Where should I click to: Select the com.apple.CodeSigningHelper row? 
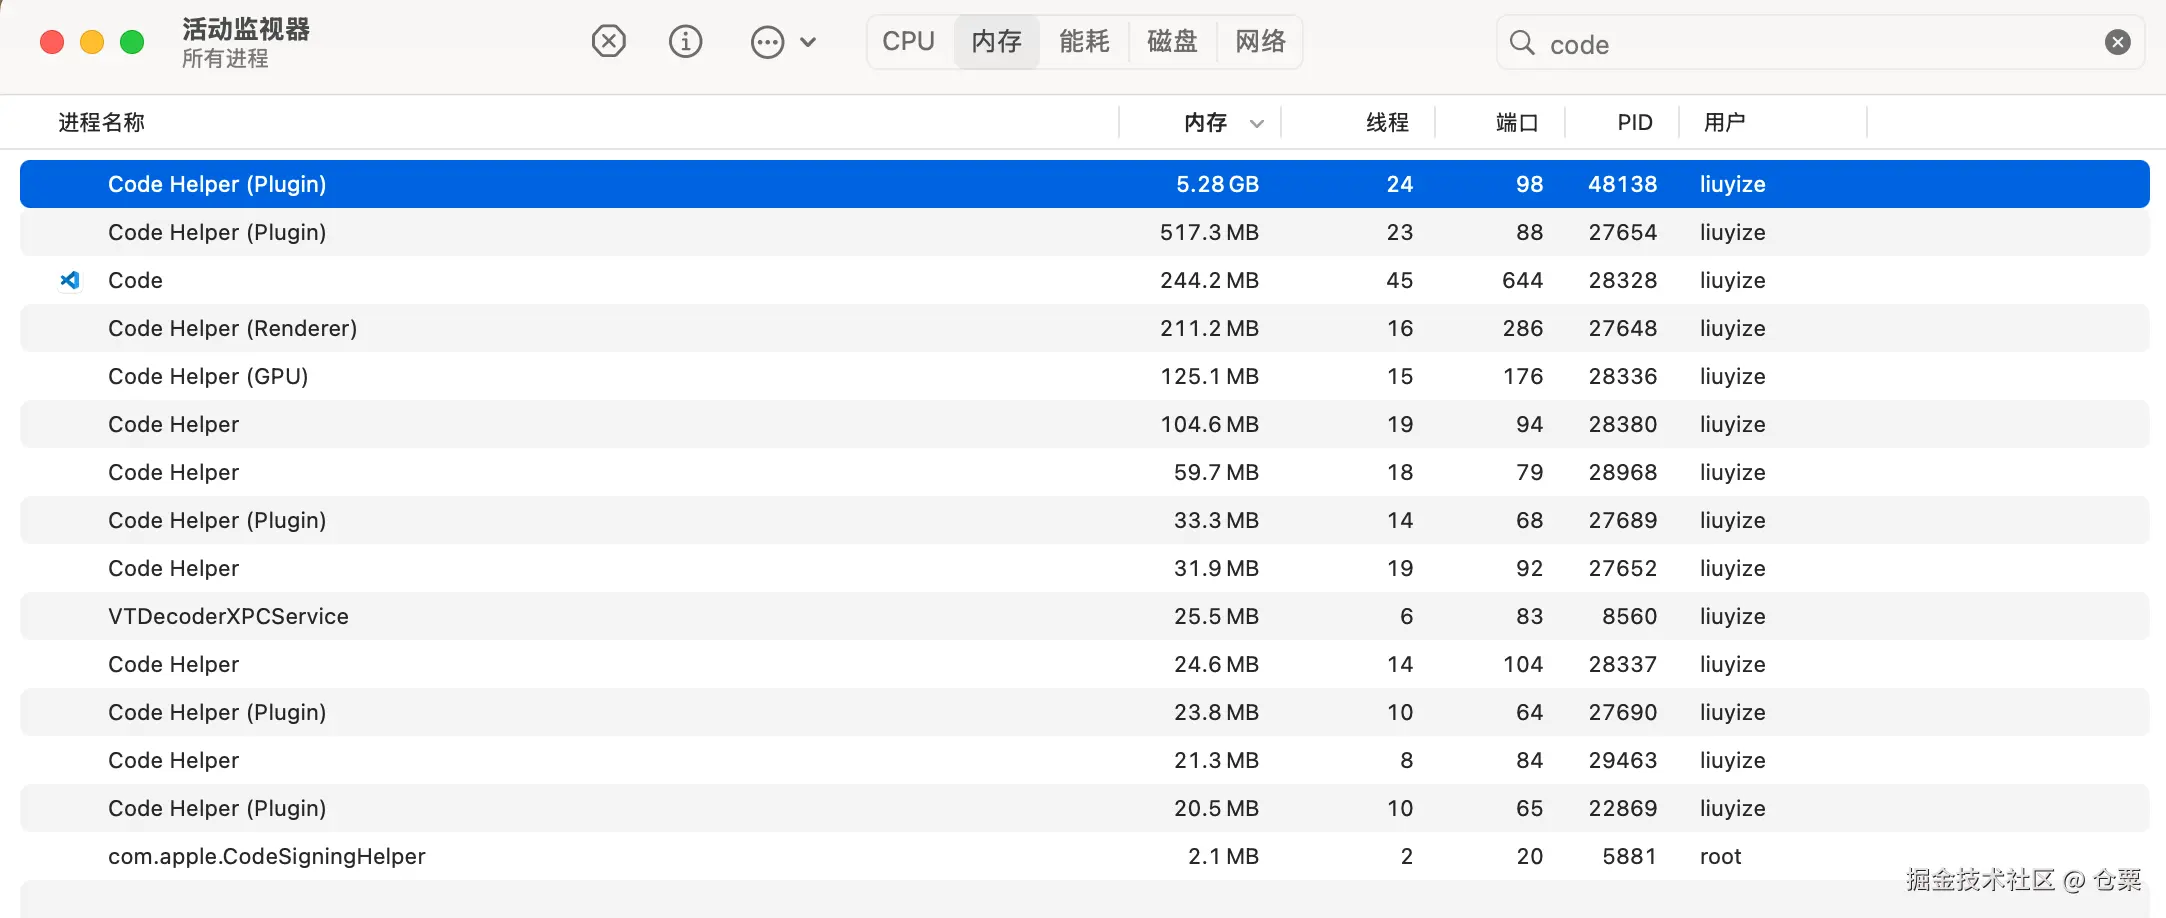1084,856
